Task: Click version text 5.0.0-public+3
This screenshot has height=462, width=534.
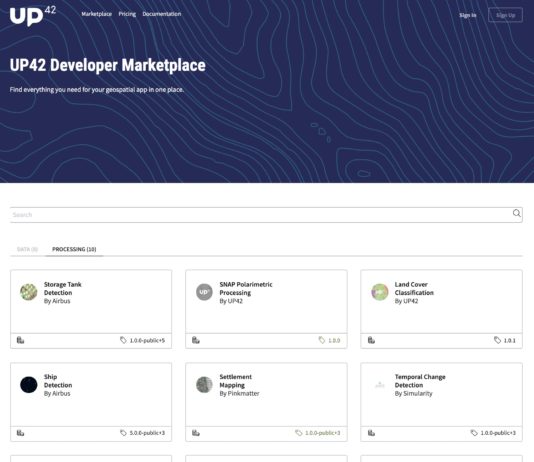Action: 147,433
